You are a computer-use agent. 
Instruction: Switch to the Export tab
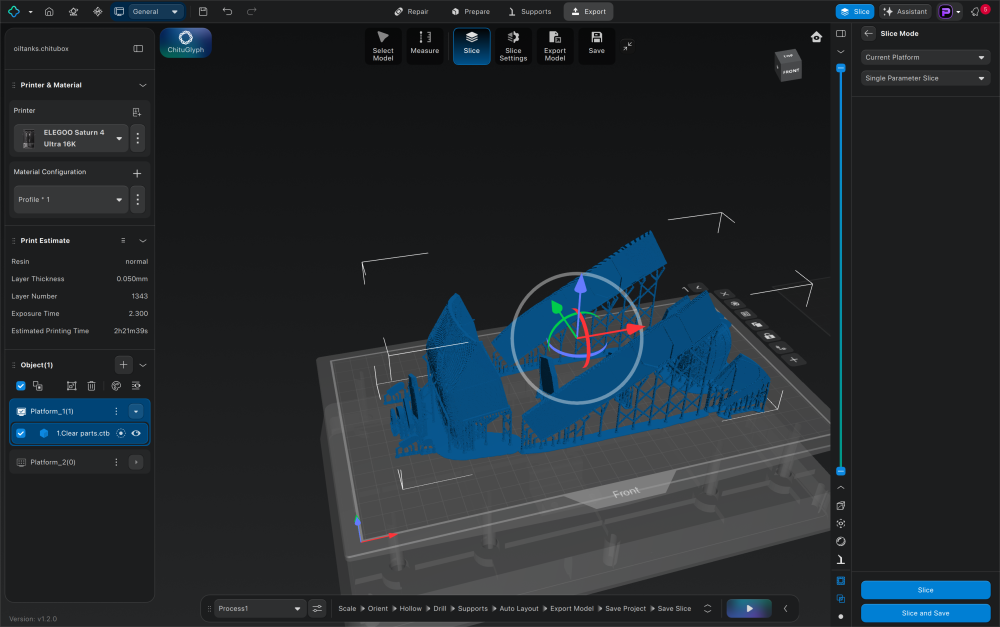589,11
